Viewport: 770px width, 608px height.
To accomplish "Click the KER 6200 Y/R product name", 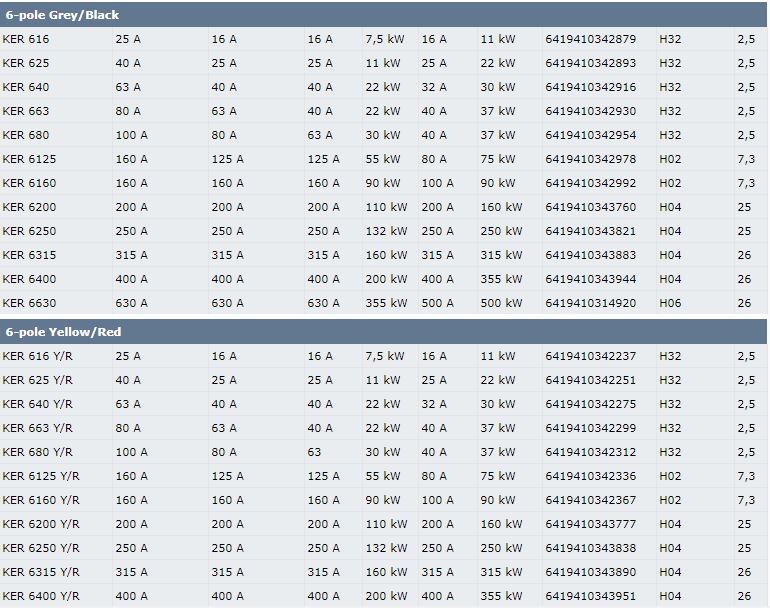I will tap(41, 524).
